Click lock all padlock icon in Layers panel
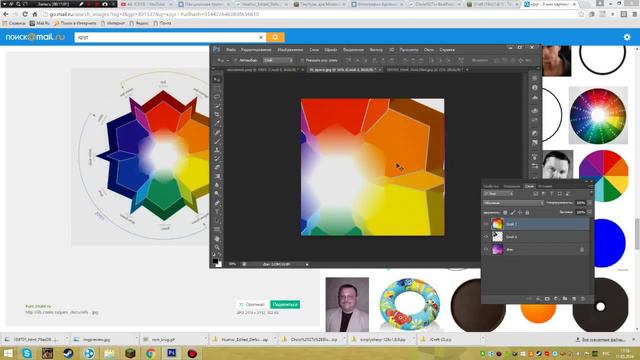Viewport: 640px width, 360px height. [x=527, y=212]
